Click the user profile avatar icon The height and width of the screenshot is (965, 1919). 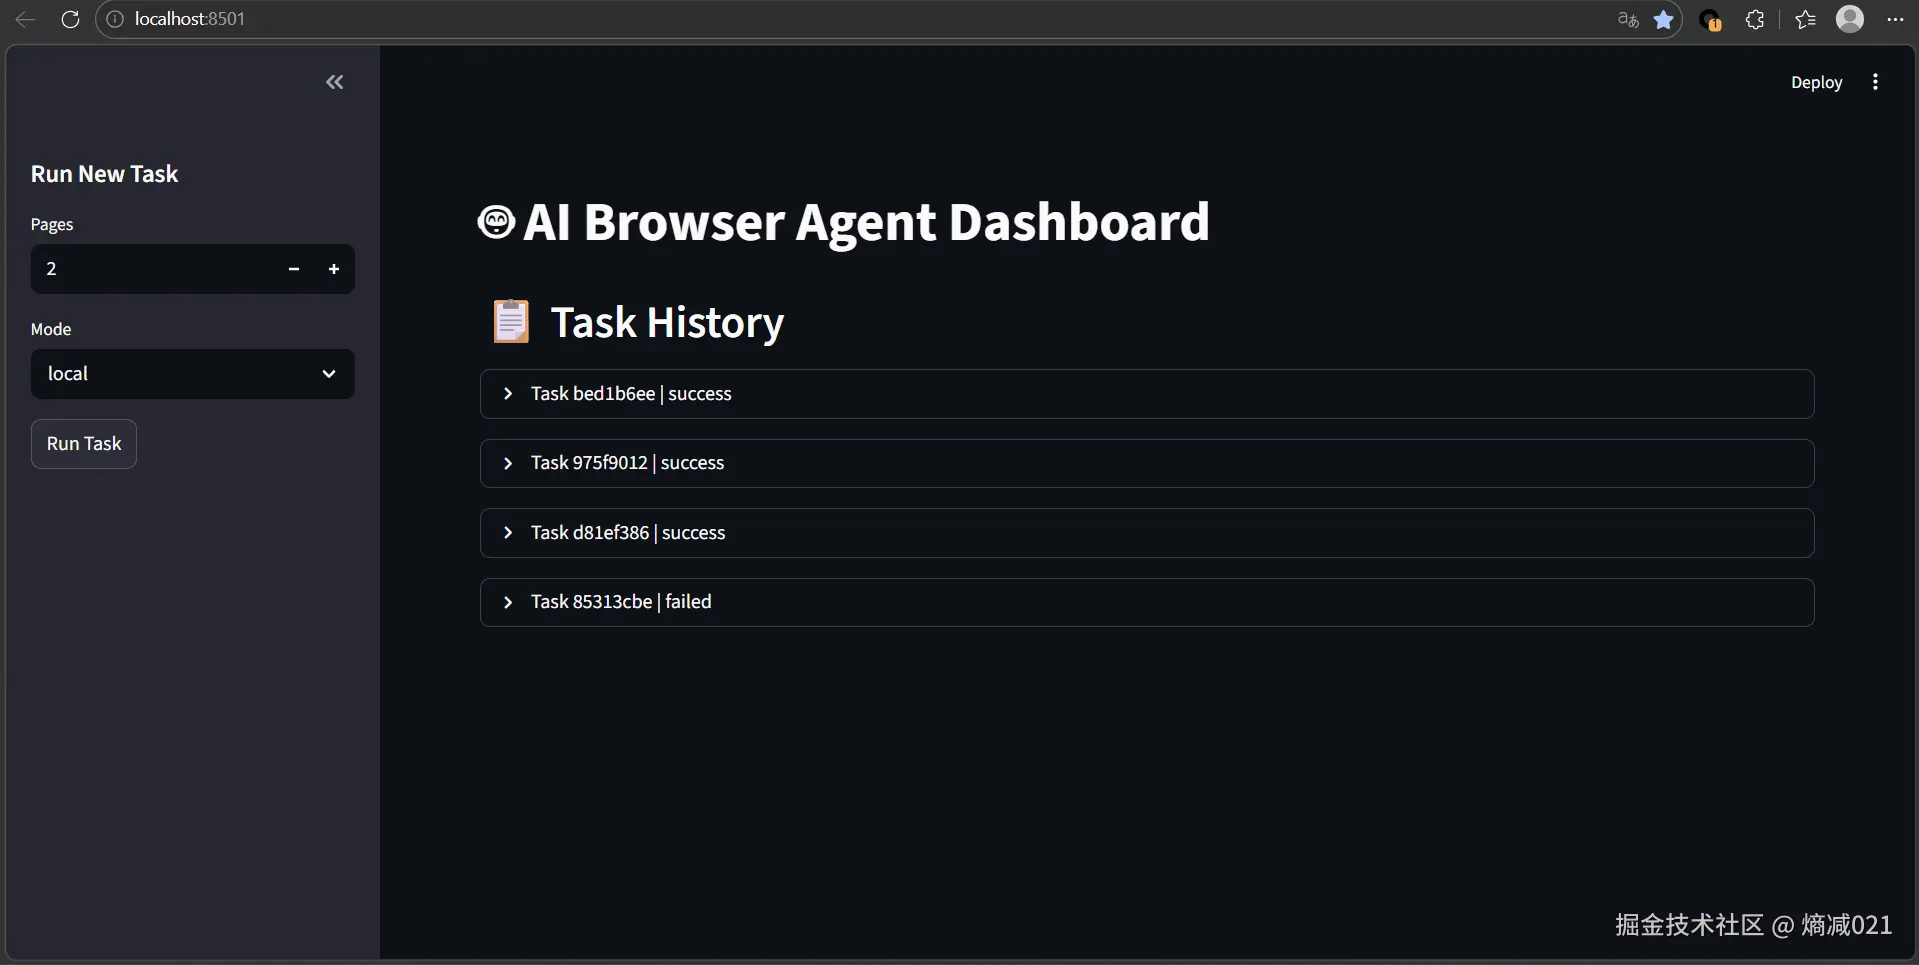(1850, 19)
